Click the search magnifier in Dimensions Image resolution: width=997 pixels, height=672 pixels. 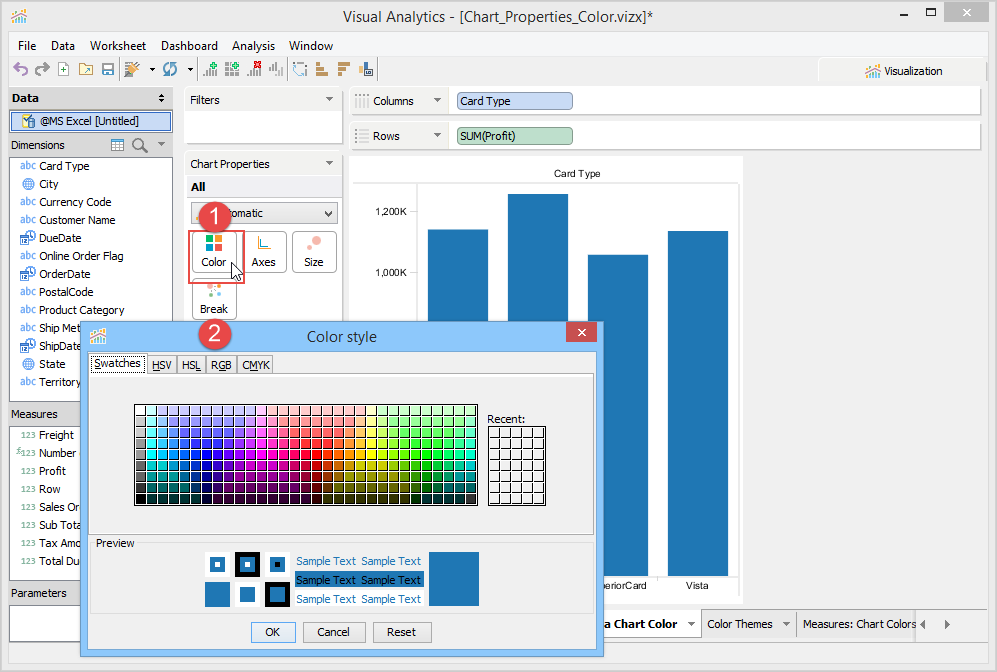(x=140, y=145)
